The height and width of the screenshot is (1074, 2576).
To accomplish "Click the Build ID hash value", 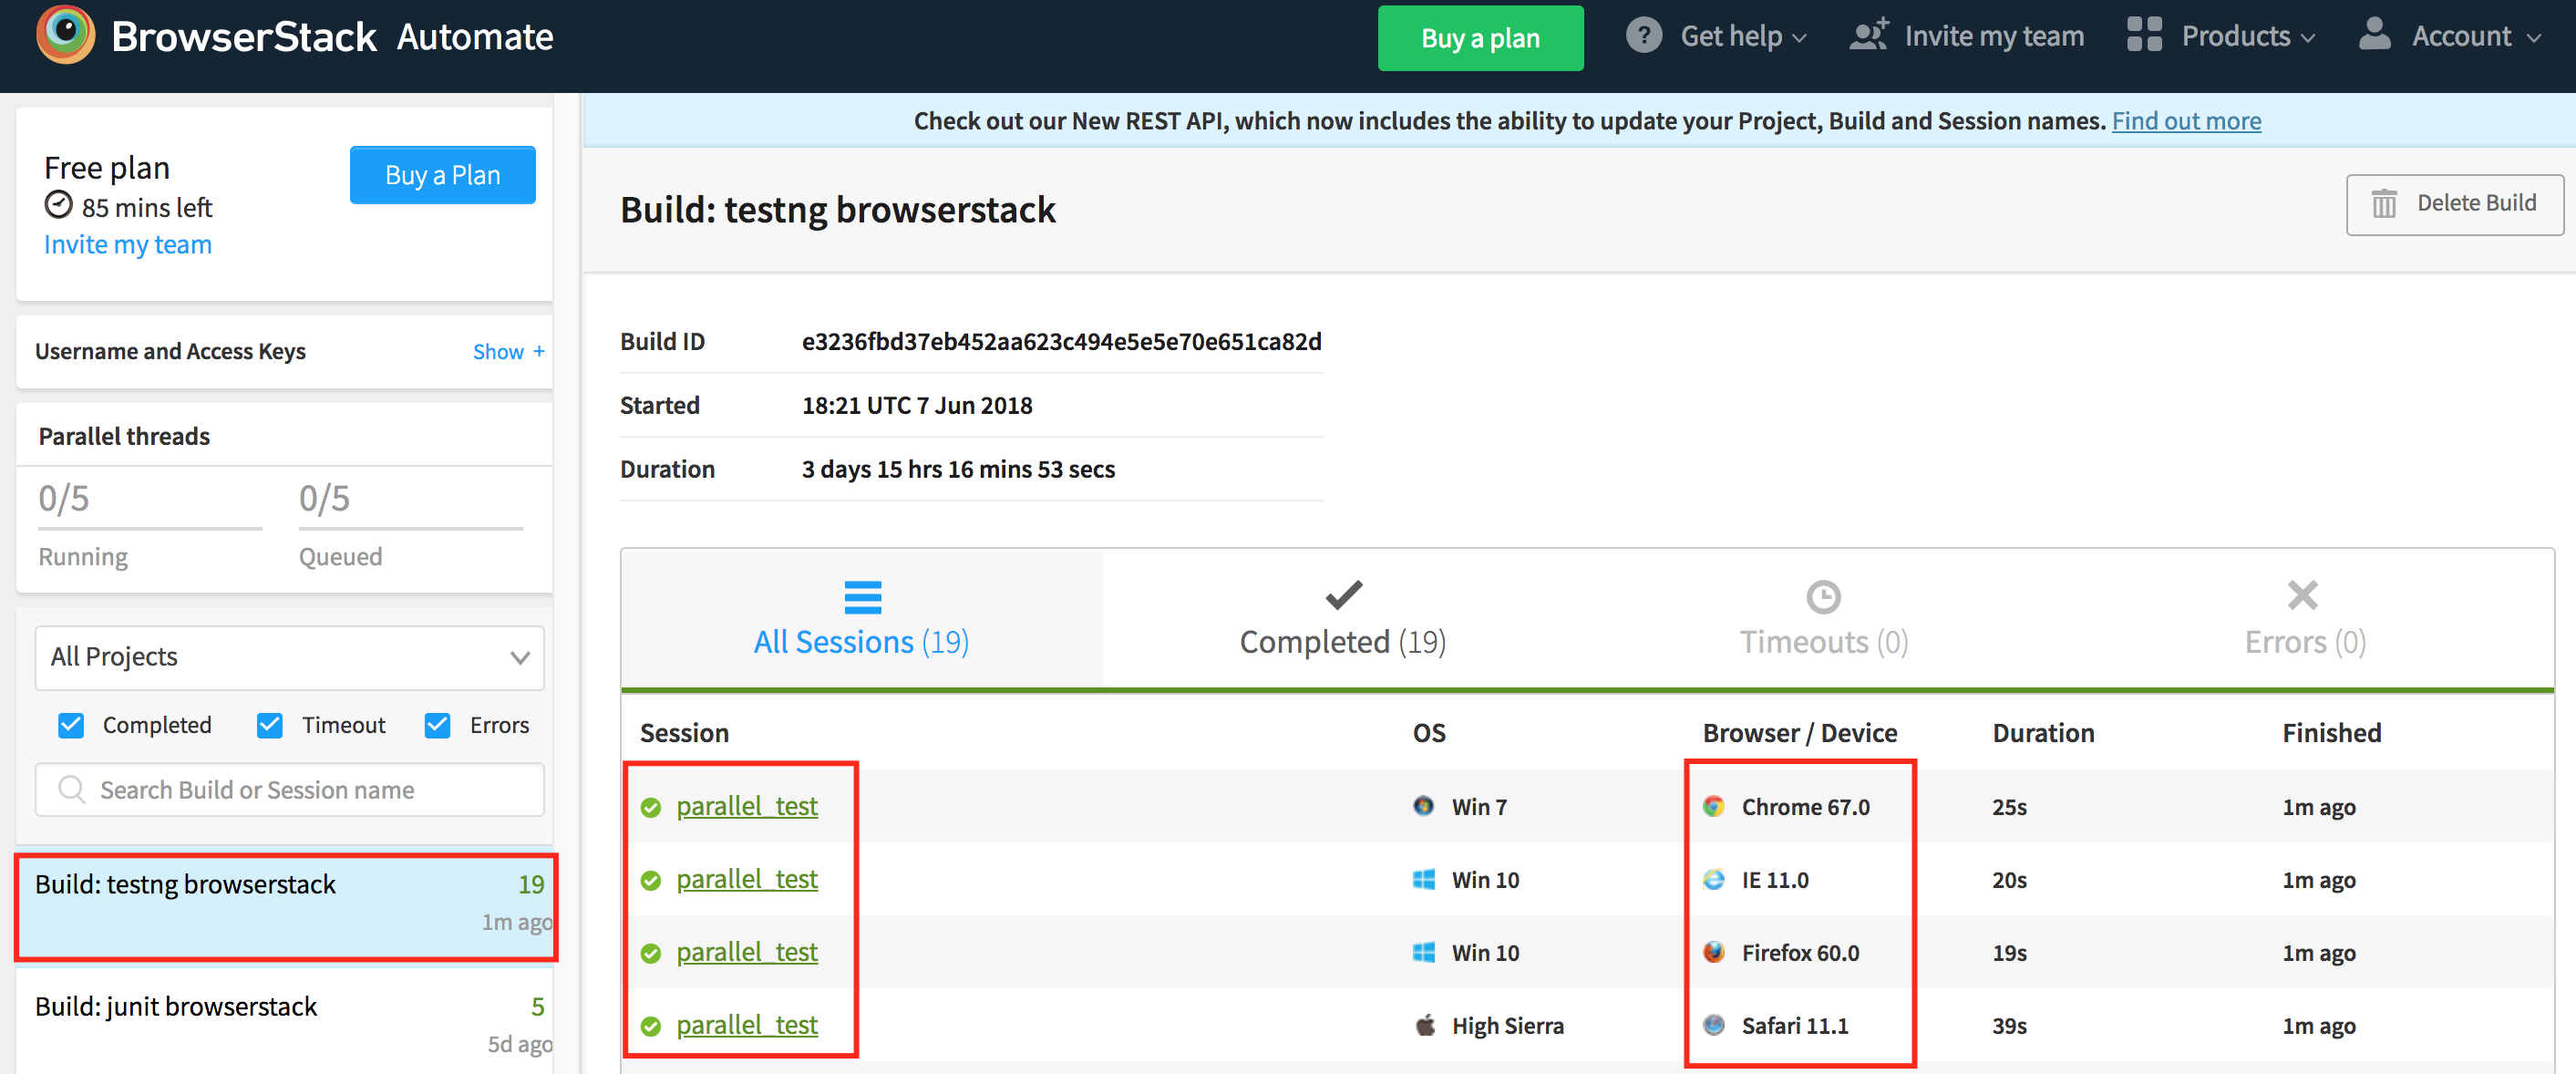I will [x=1061, y=341].
